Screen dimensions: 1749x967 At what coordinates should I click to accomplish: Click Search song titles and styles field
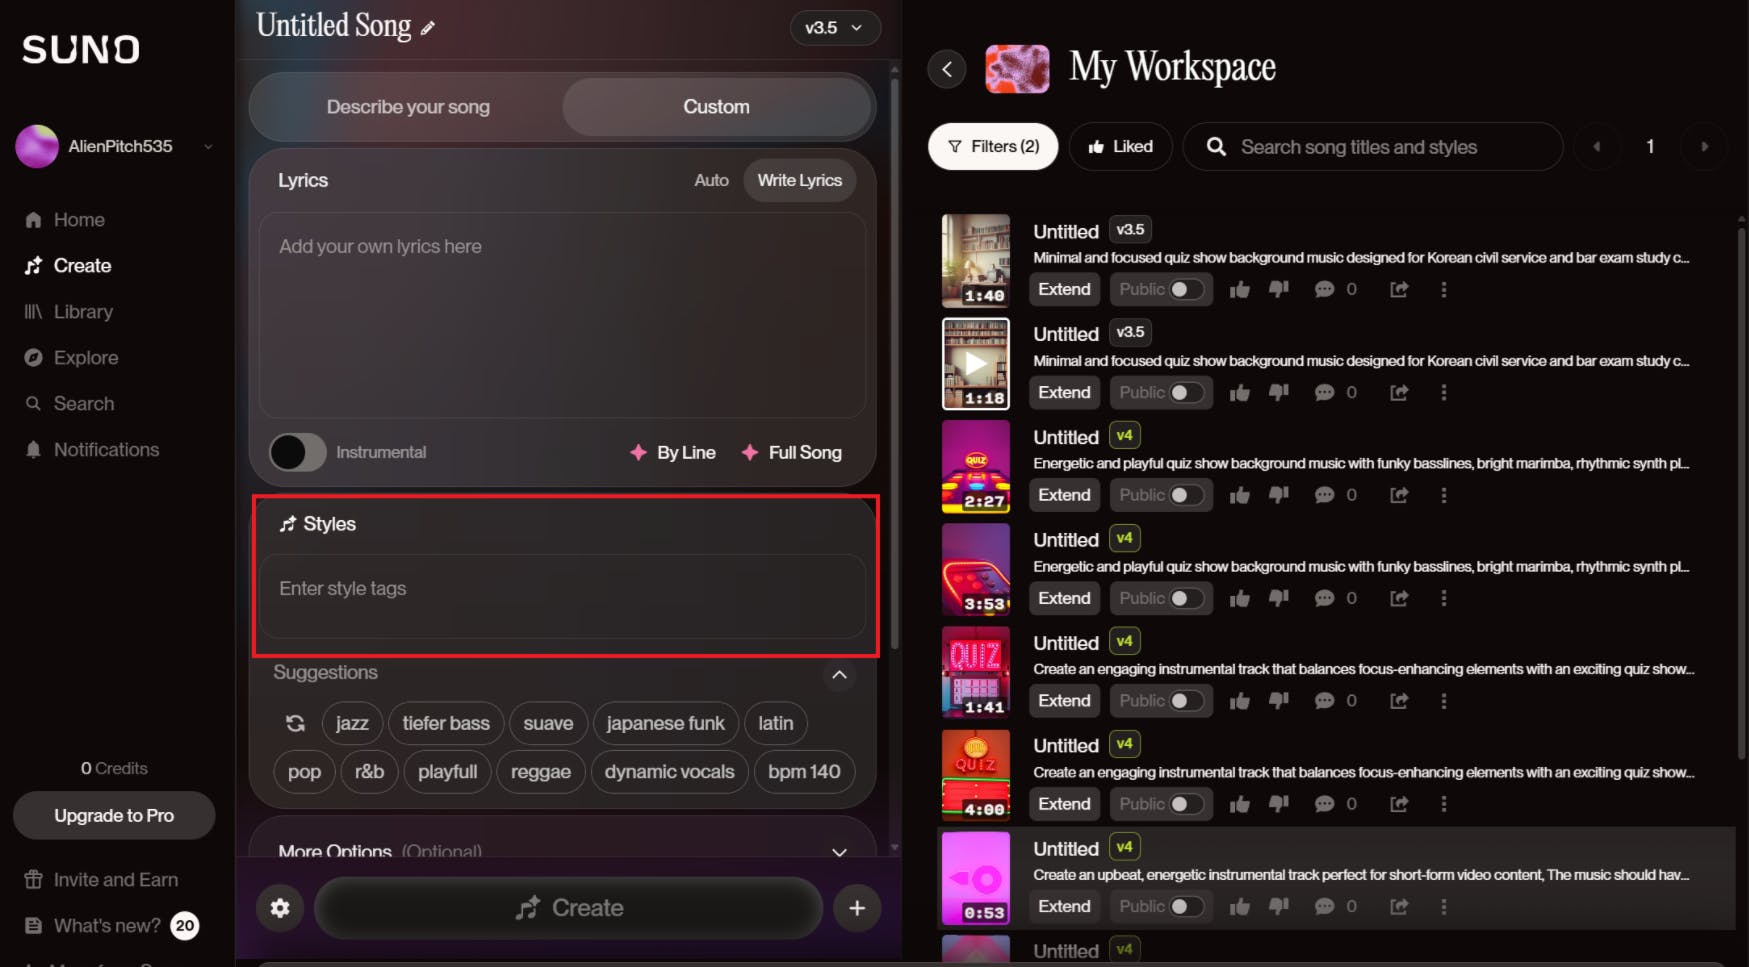[x=1372, y=146]
